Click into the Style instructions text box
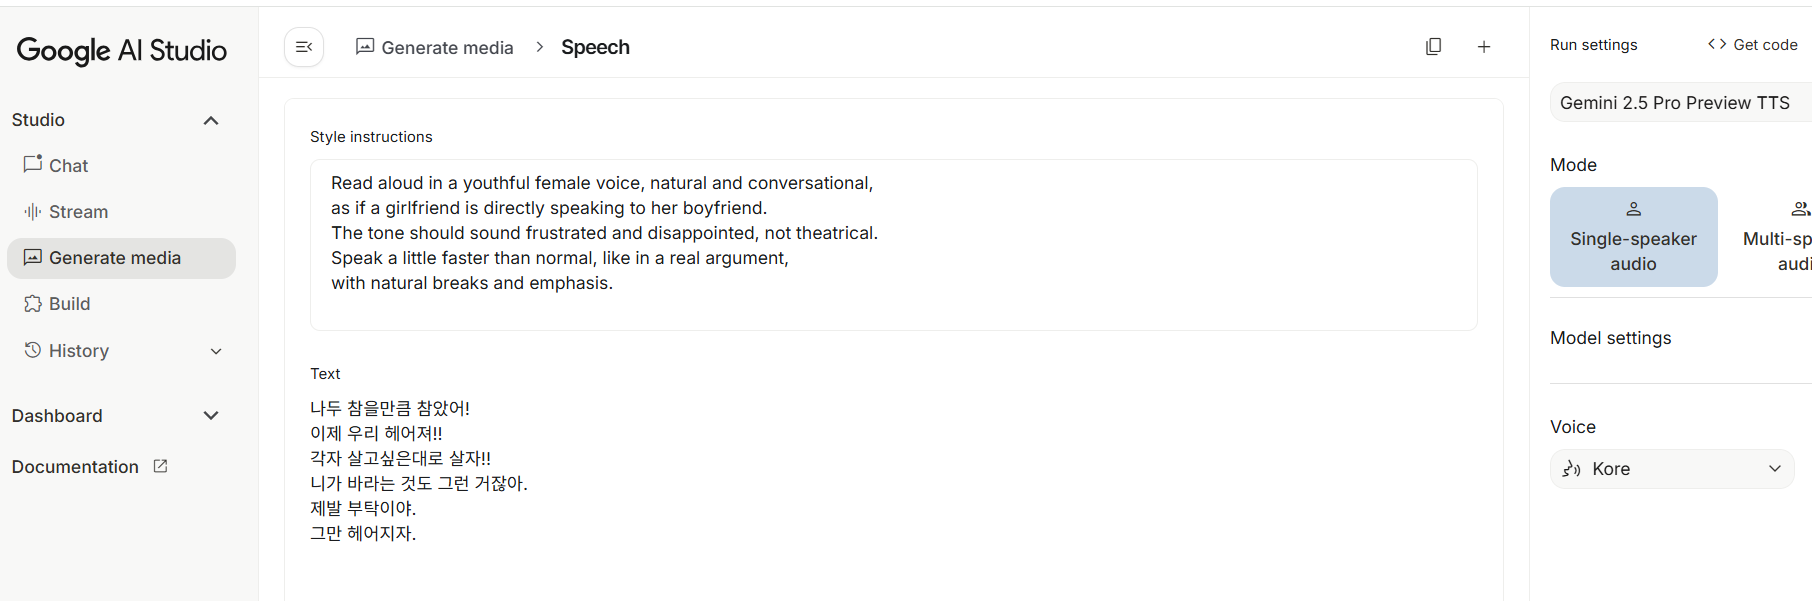This screenshot has width=1812, height=601. (892, 244)
